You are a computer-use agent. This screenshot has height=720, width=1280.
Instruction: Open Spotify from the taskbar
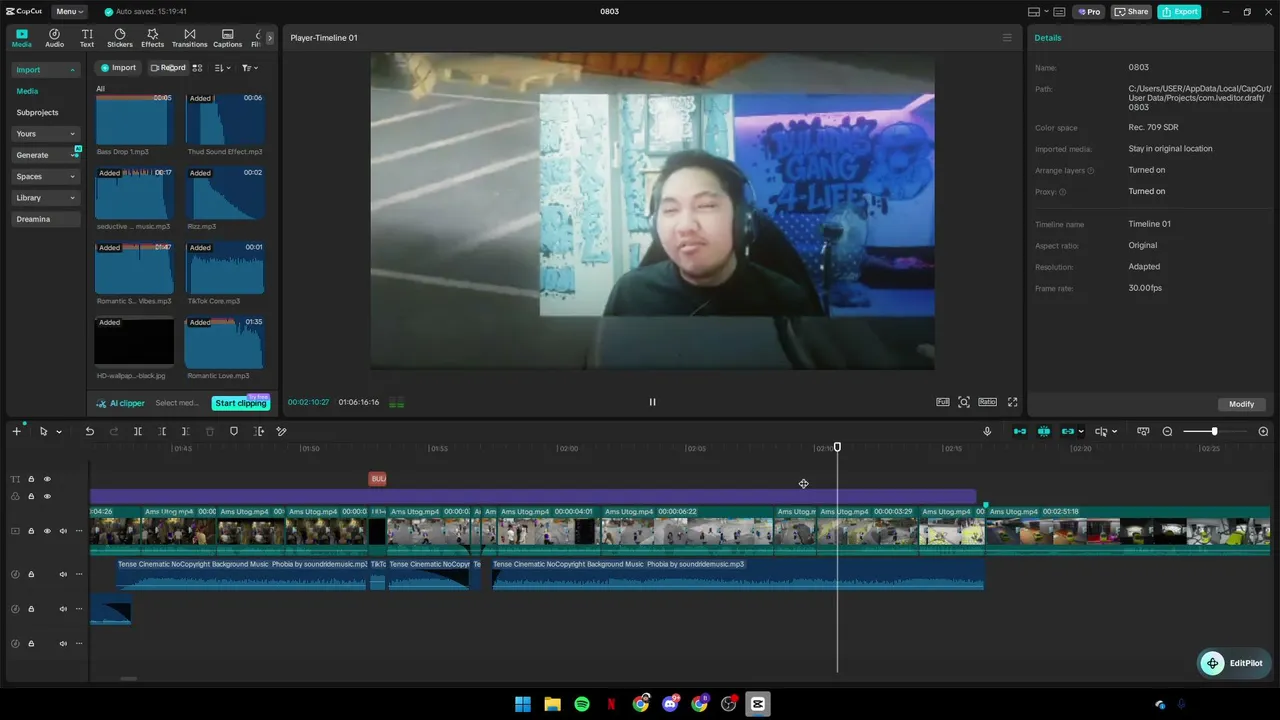click(x=582, y=704)
